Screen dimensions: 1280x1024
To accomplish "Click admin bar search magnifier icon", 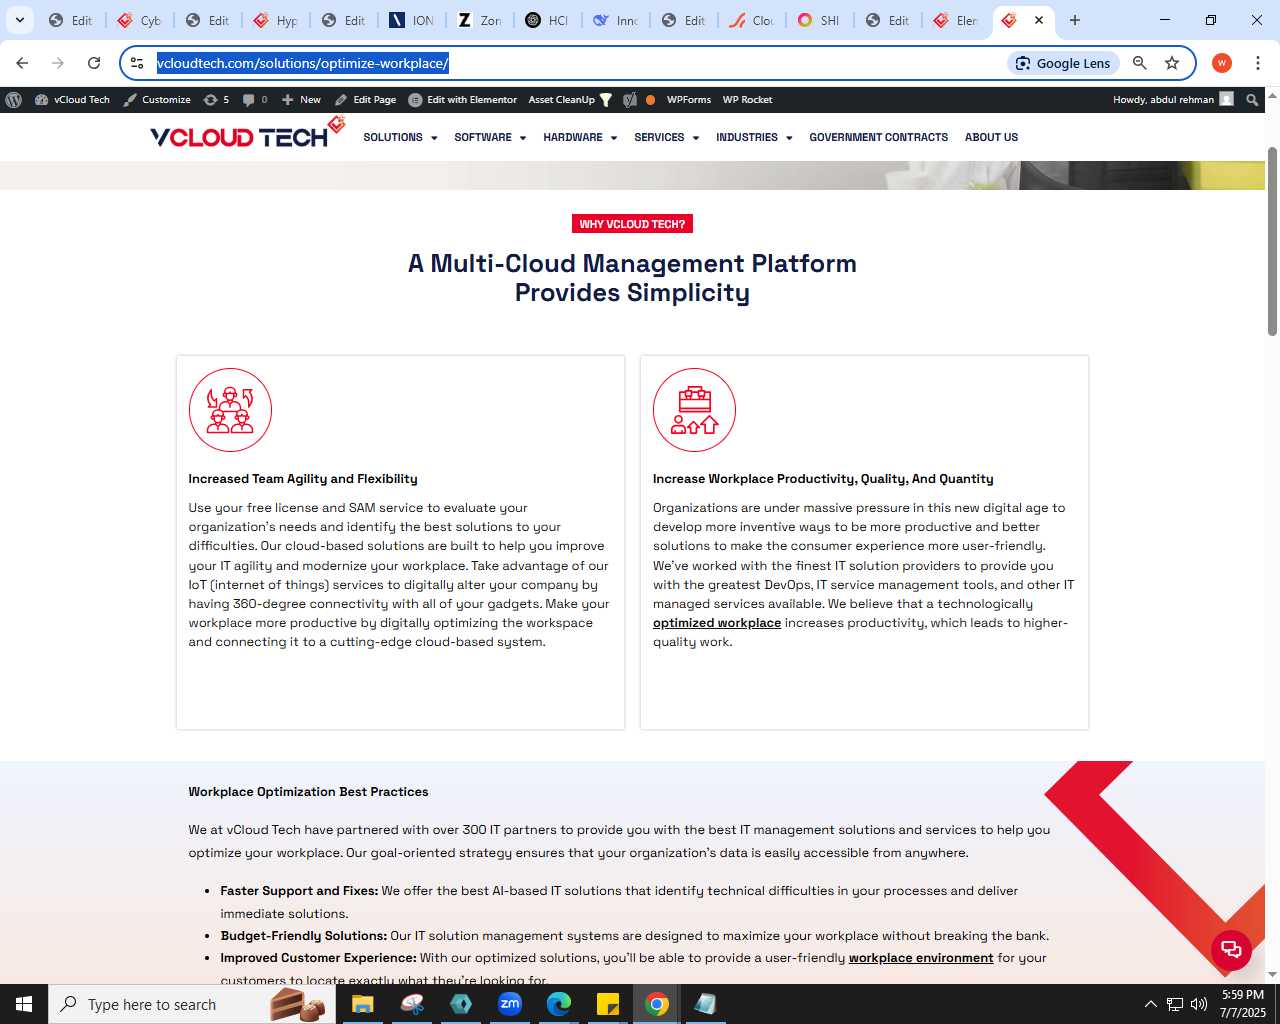I will [x=1252, y=100].
